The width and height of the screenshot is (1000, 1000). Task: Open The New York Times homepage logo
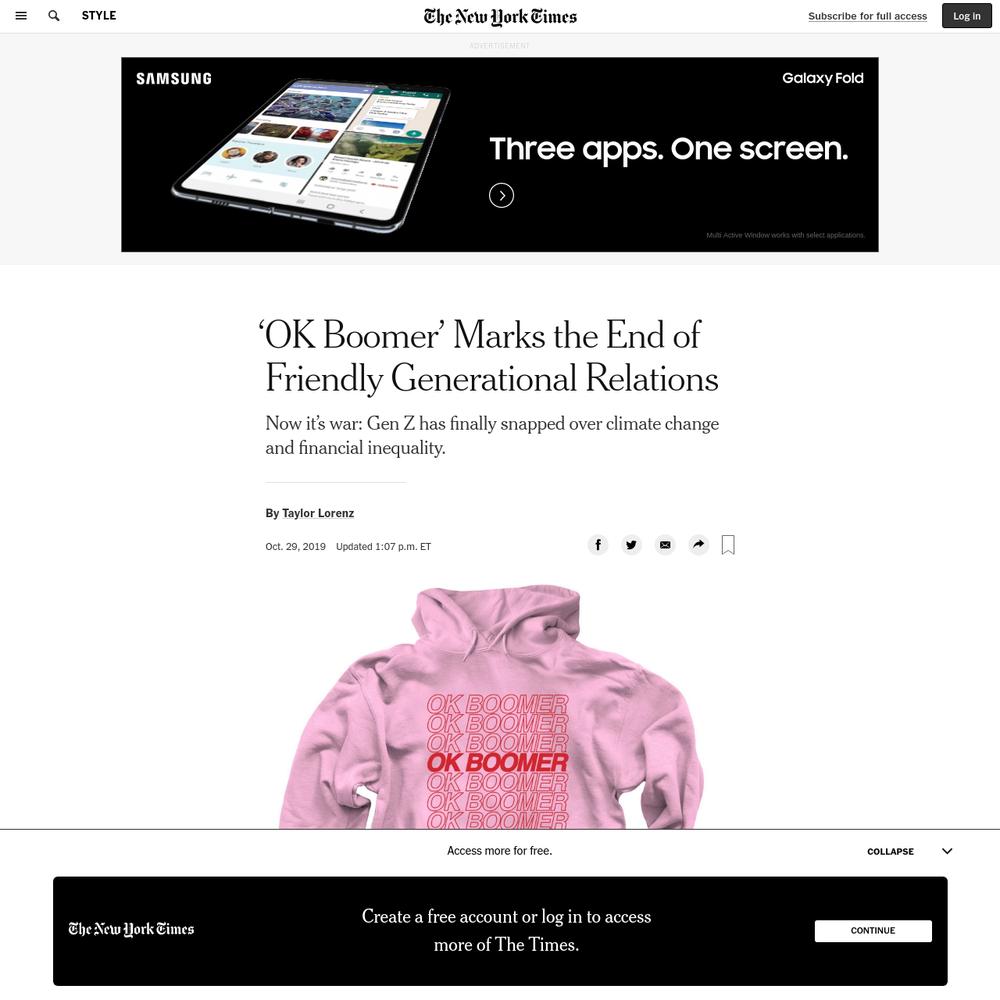pos(500,17)
